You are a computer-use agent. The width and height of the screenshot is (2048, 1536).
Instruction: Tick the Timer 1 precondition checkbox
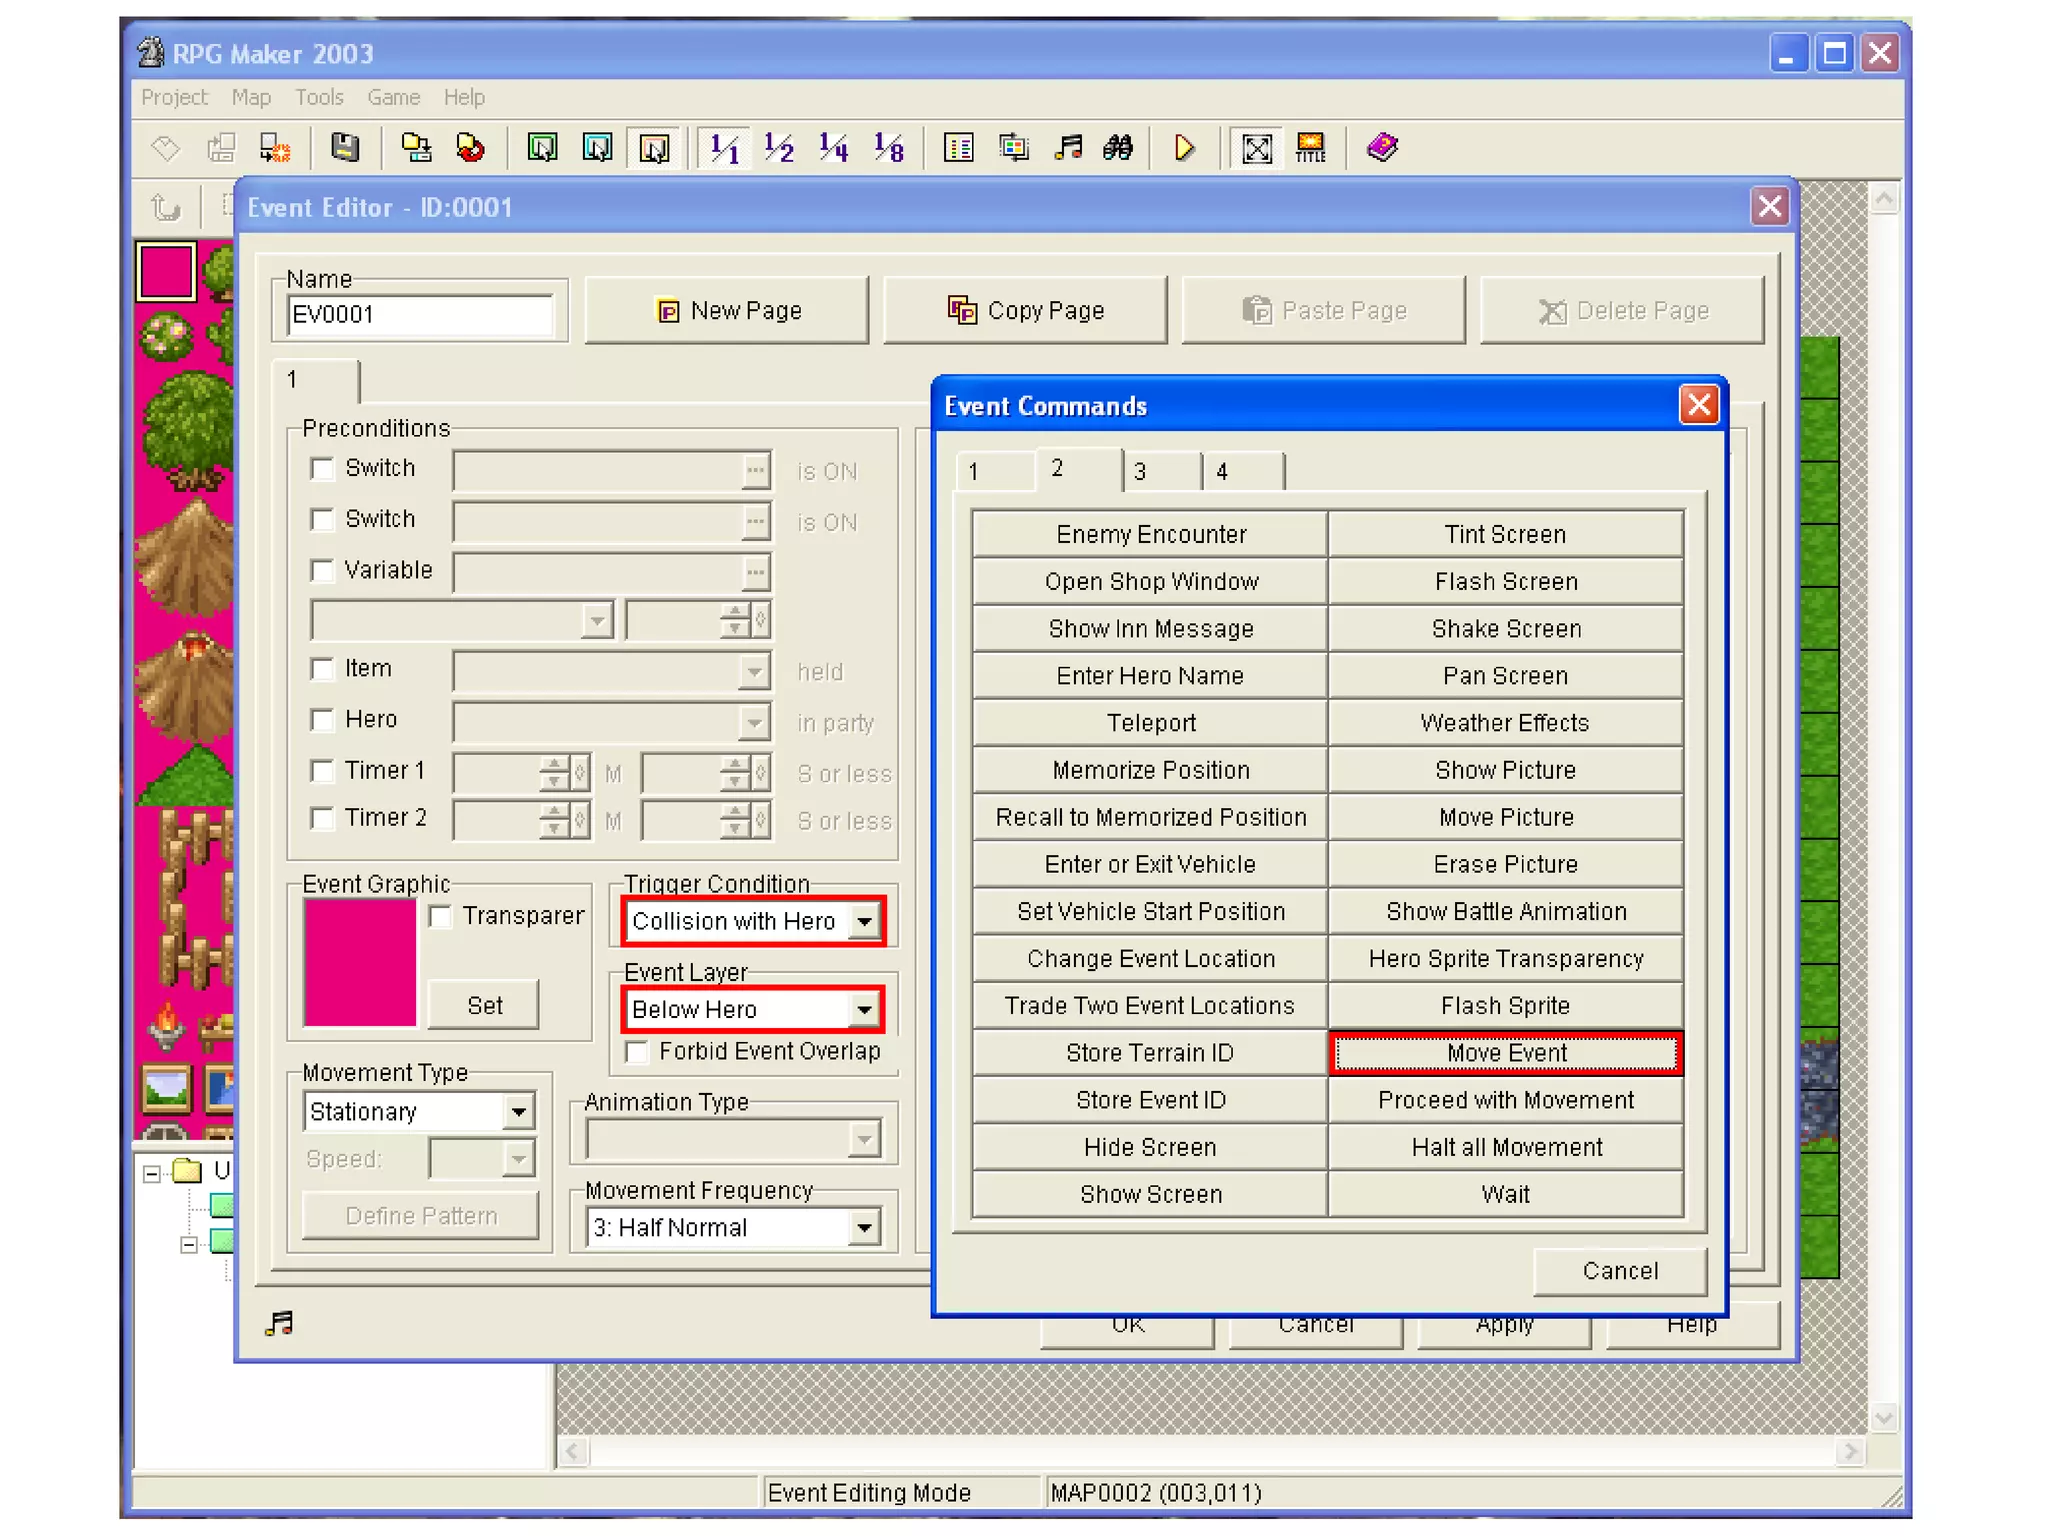click(x=322, y=770)
